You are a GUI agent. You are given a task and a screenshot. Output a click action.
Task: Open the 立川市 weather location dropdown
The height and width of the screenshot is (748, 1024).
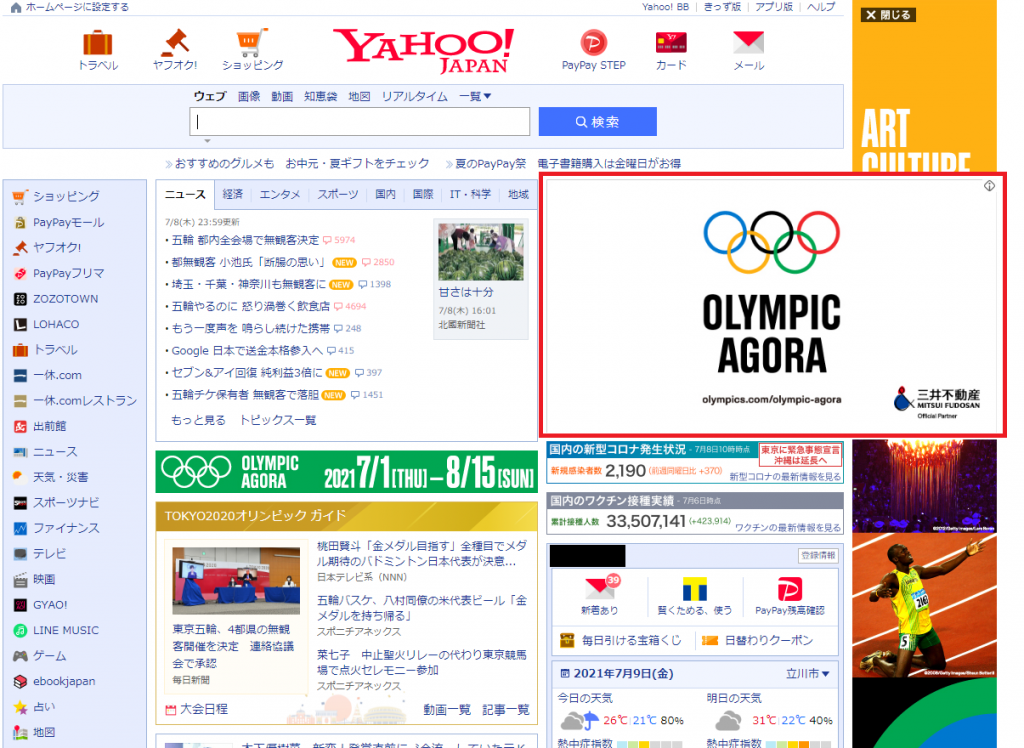(808, 674)
